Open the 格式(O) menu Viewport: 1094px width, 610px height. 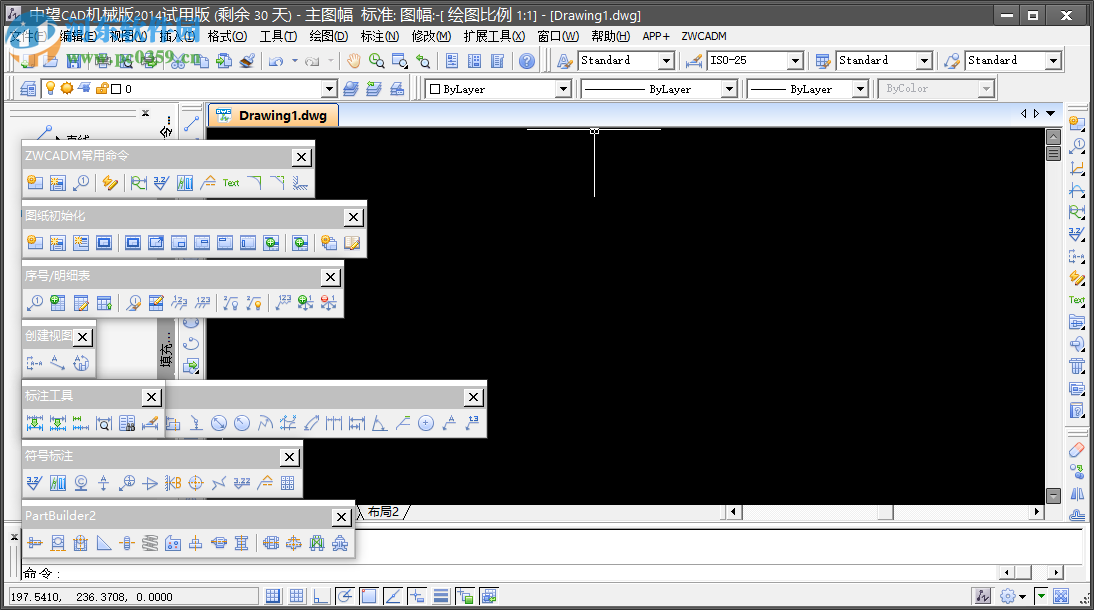coord(227,36)
